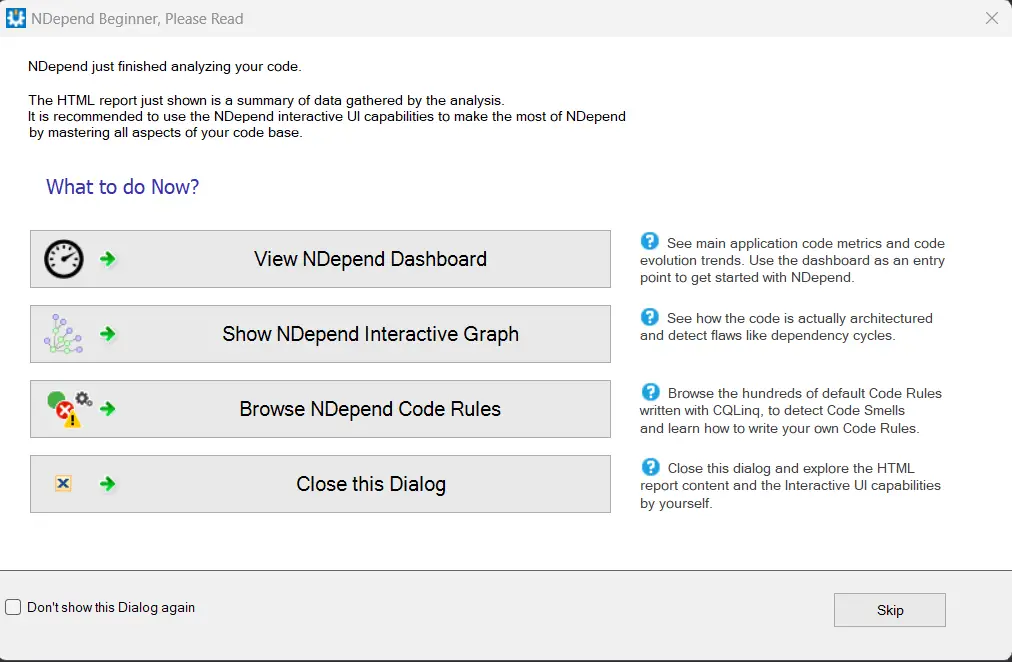Browse NDepend Code Rules
This screenshot has height=662, width=1012.
(x=320, y=409)
